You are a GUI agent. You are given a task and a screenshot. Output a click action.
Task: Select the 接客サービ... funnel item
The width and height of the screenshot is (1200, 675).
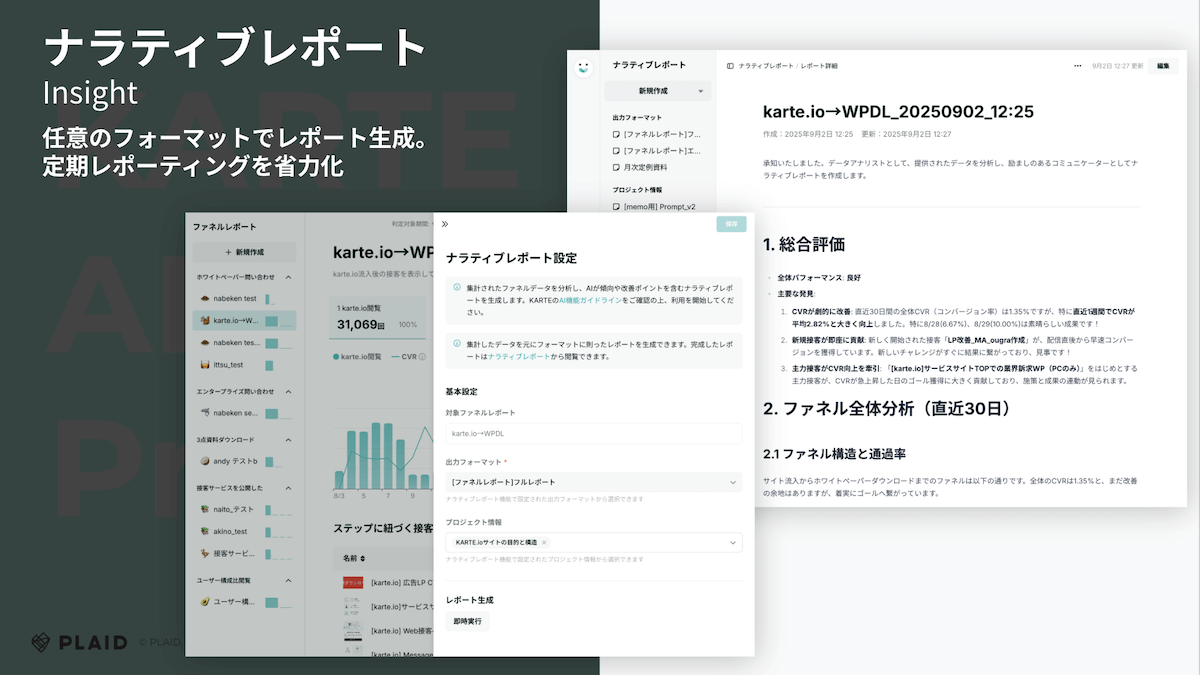coord(244,553)
